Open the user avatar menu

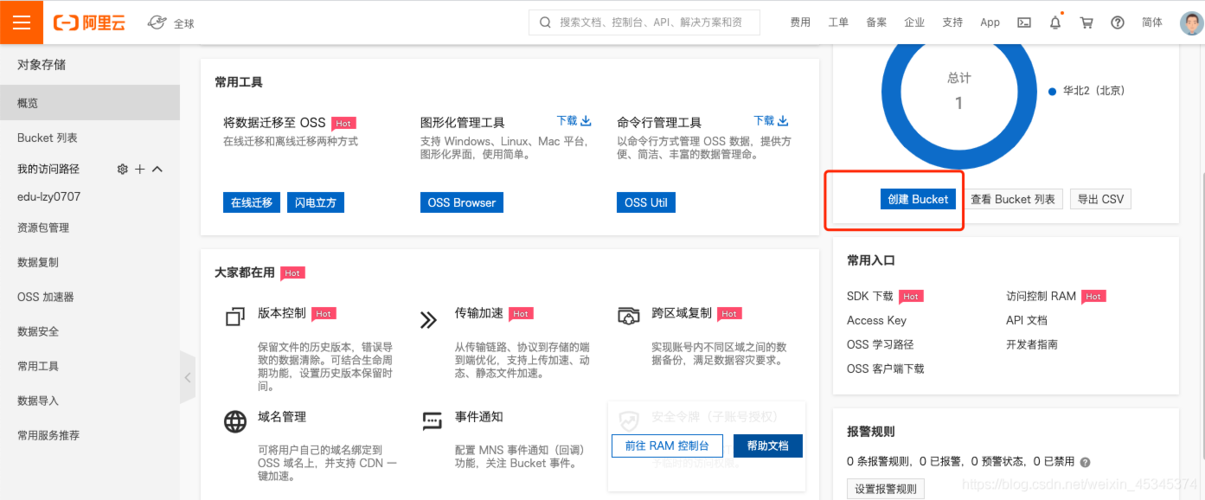pos(1191,23)
